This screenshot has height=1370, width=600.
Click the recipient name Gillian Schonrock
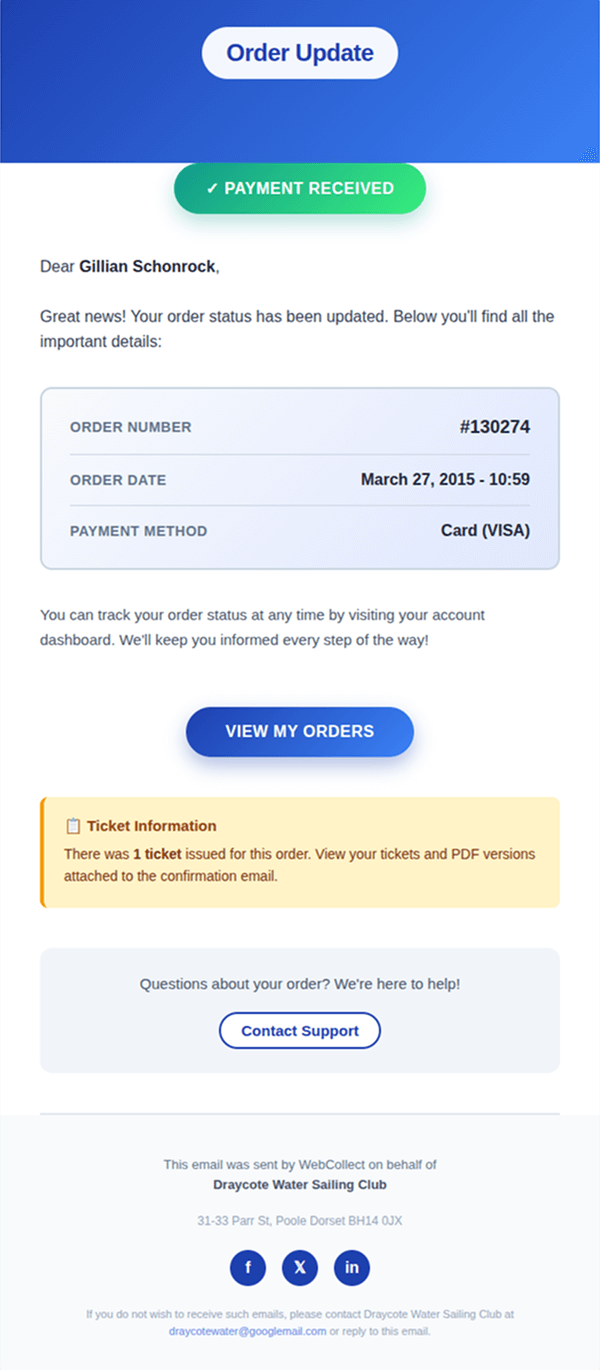tap(147, 266)
